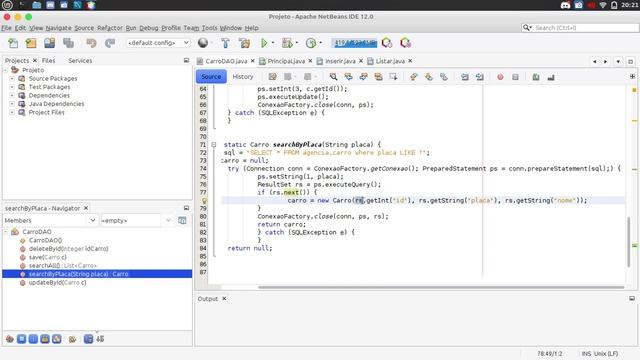The width and height of the screenshot is (640, 360).
Task: Run the project with green play icon
Action: (264, 43)
